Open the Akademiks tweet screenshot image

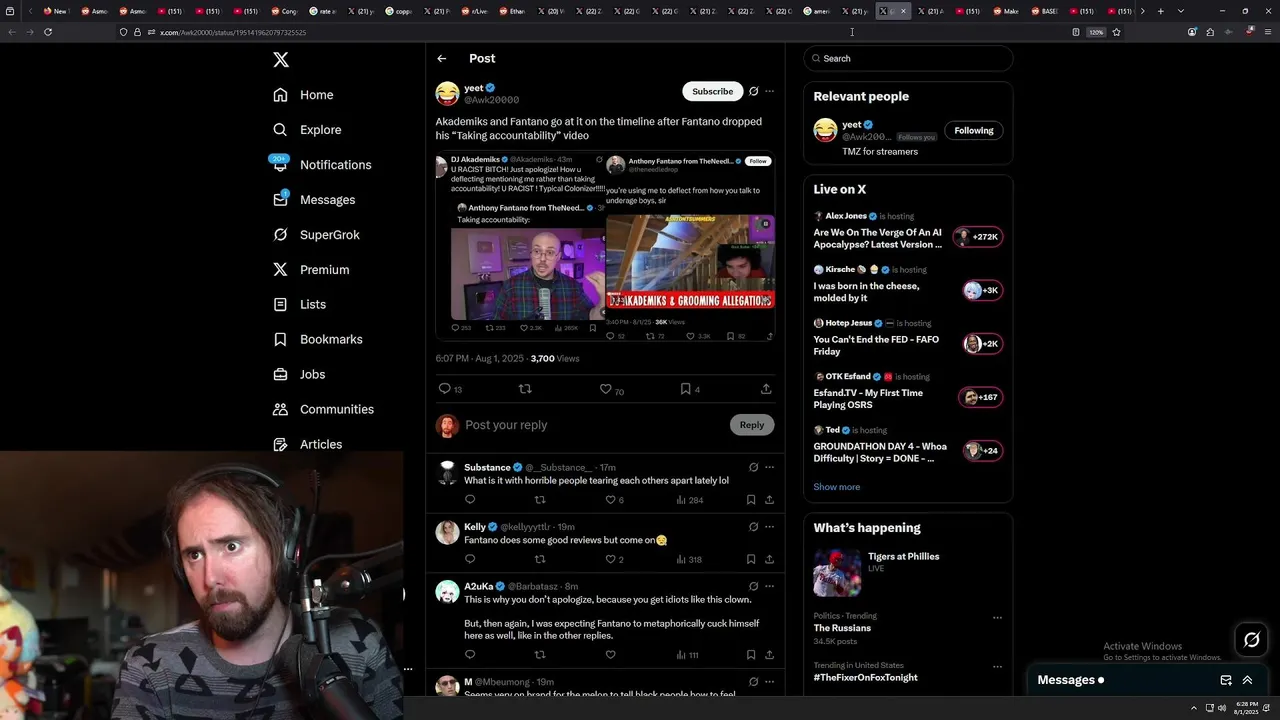click(x=520, y=246)
